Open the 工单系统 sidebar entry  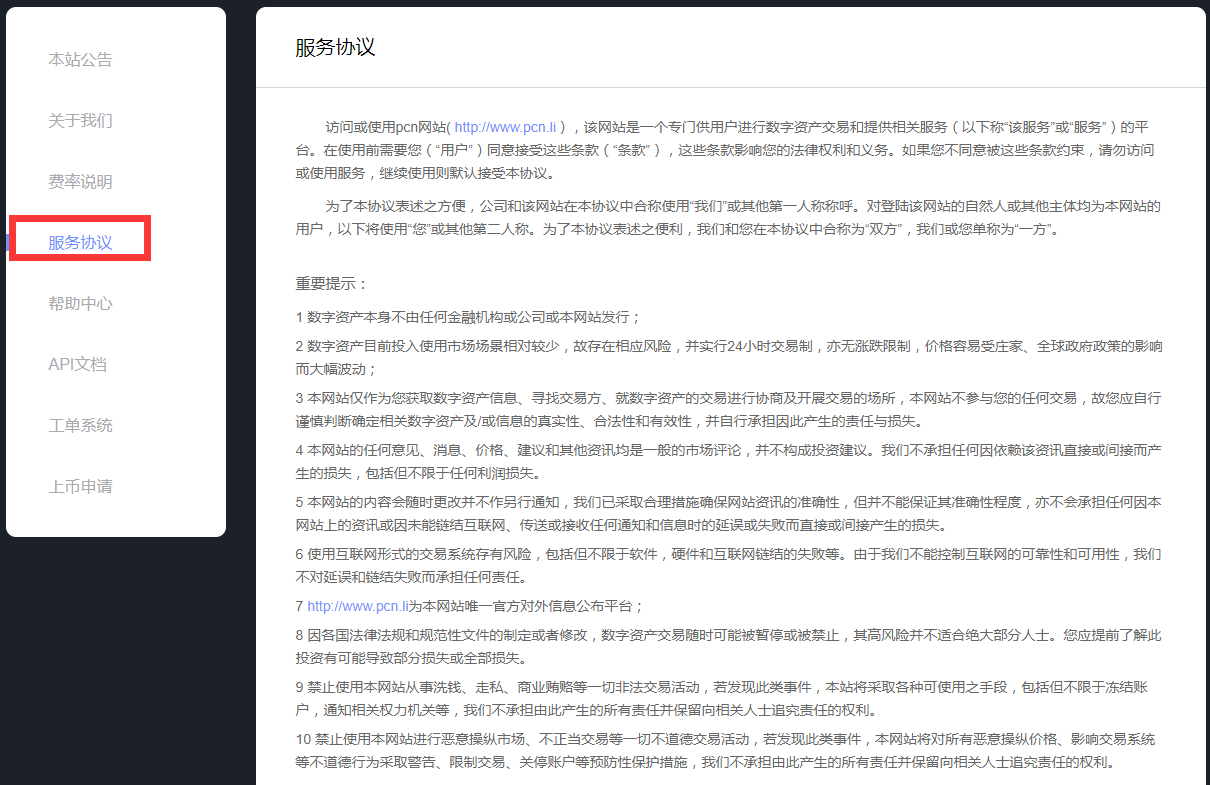pyautogui.click(x=80, y=426)
